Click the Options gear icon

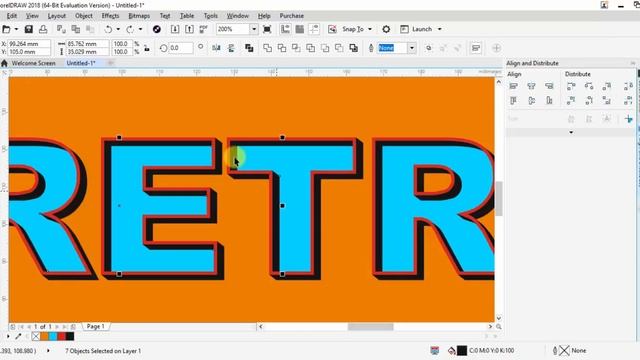386,29
